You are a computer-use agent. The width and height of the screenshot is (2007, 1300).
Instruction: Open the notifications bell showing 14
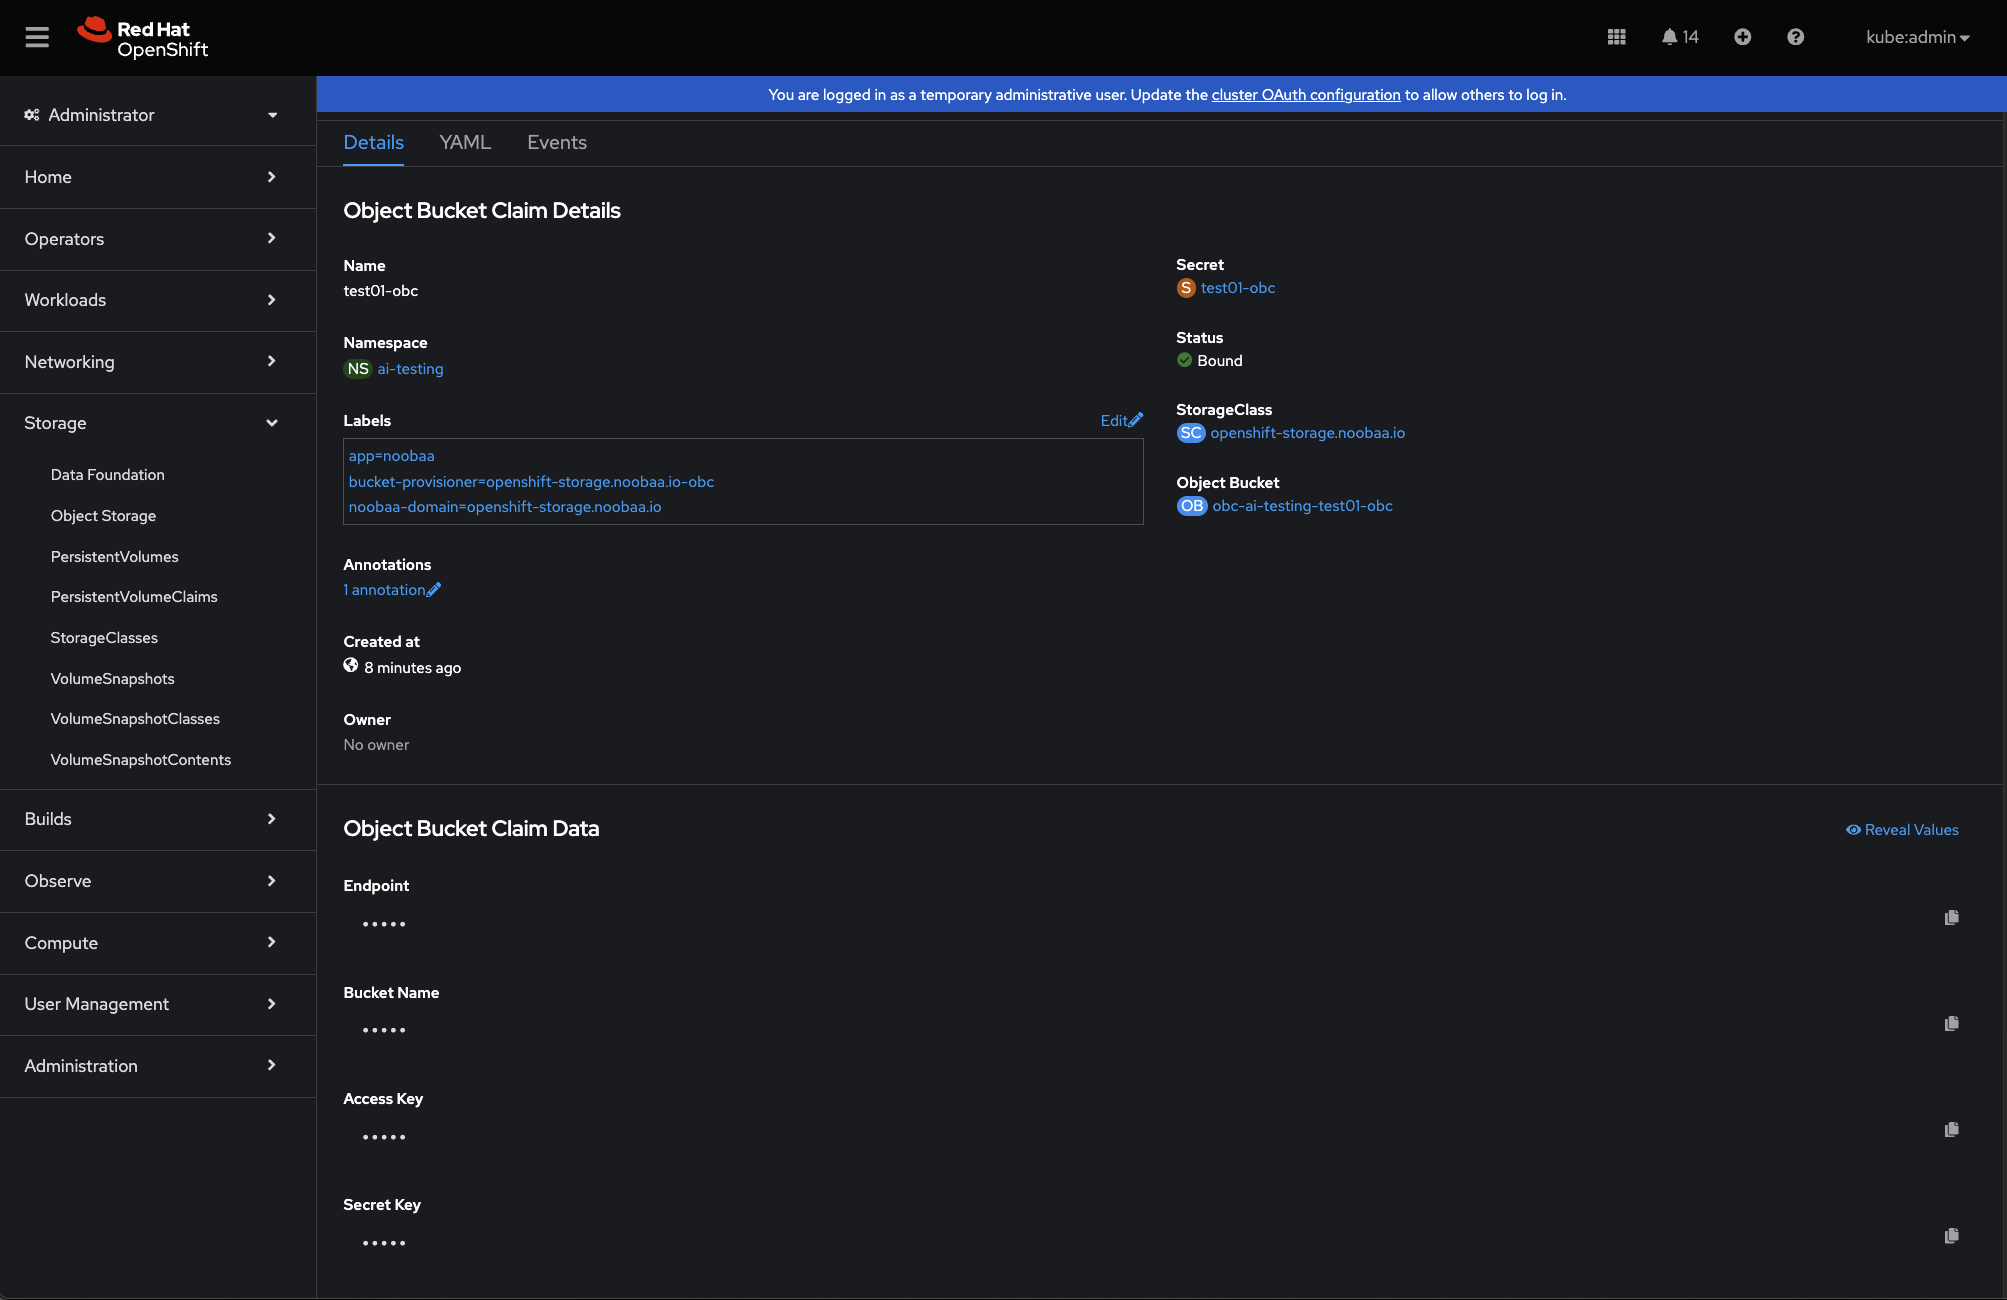1680,37
